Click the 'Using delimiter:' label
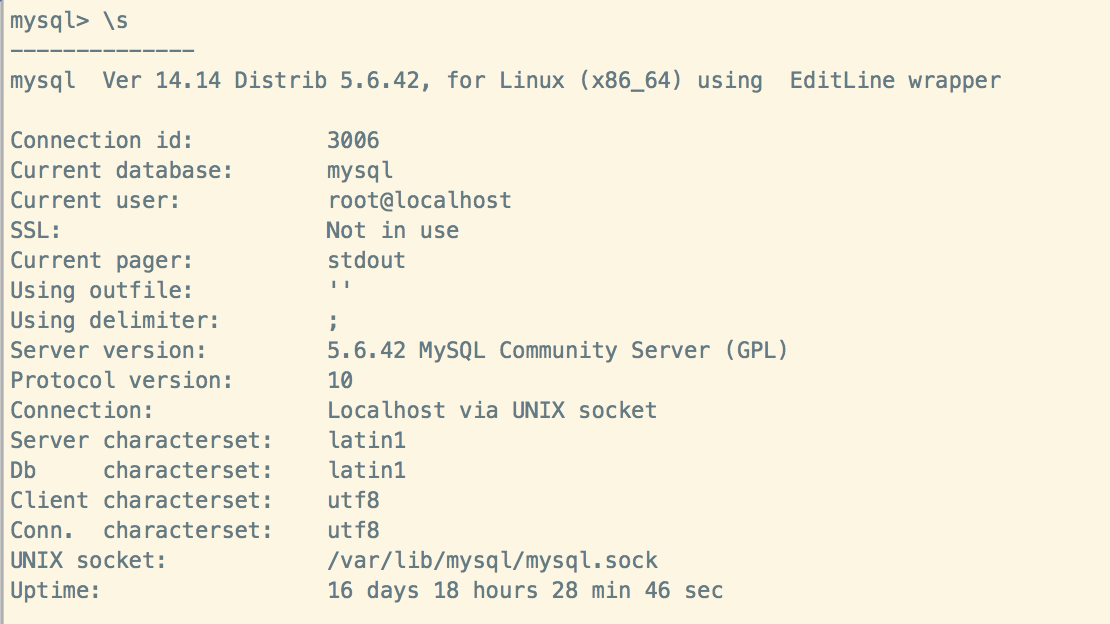The image size is (1110, 624). point(114,320)
